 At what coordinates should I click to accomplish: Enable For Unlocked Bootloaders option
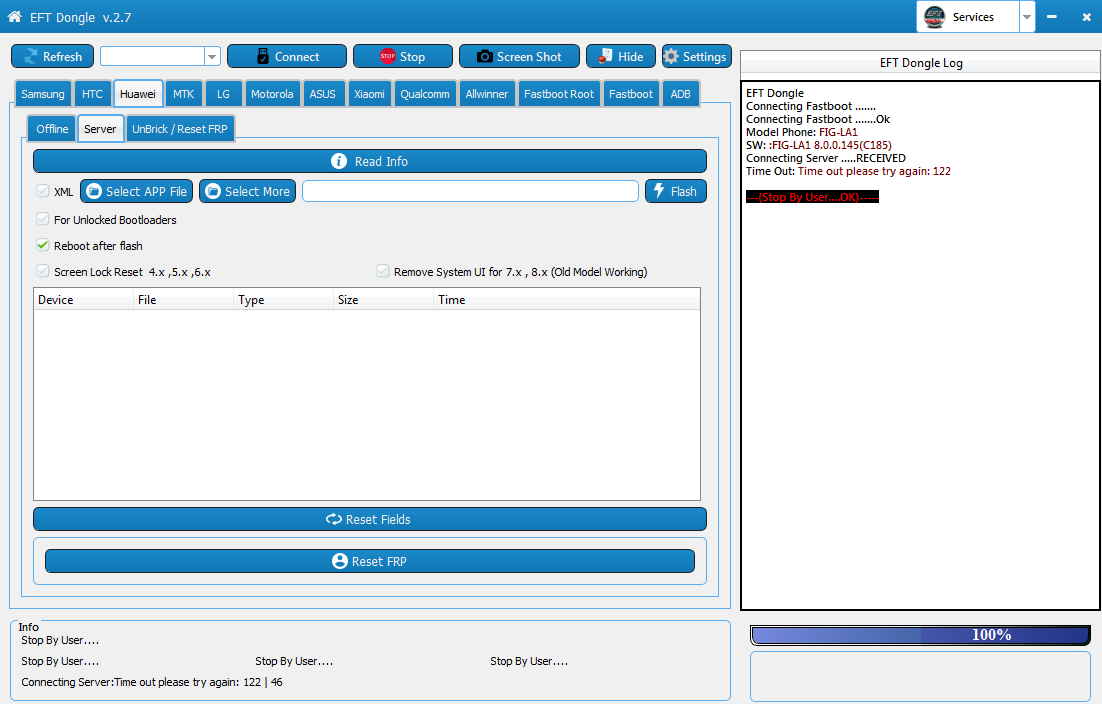tap(43, 219)
